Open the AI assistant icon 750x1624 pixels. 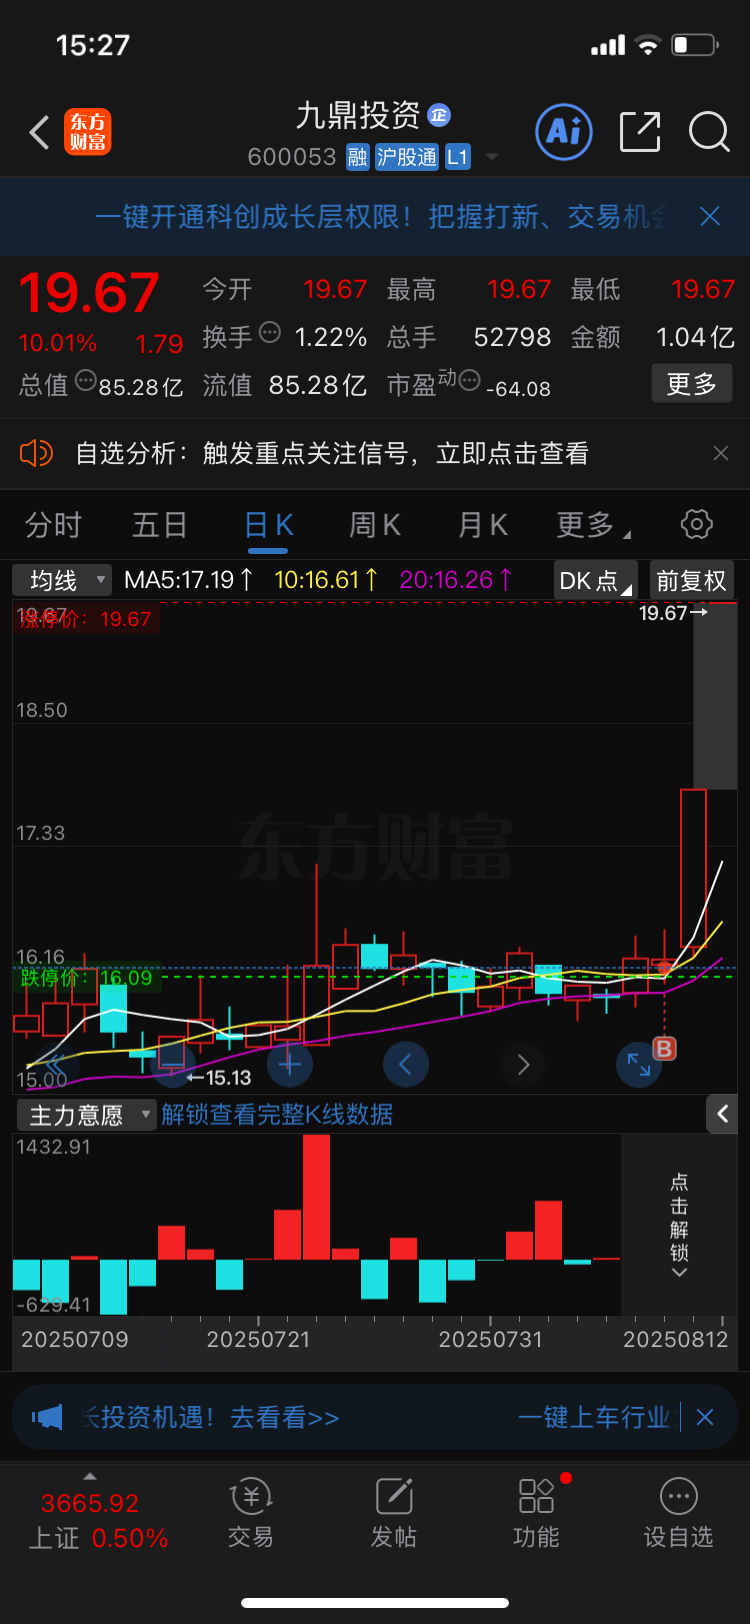coord(564,132)
